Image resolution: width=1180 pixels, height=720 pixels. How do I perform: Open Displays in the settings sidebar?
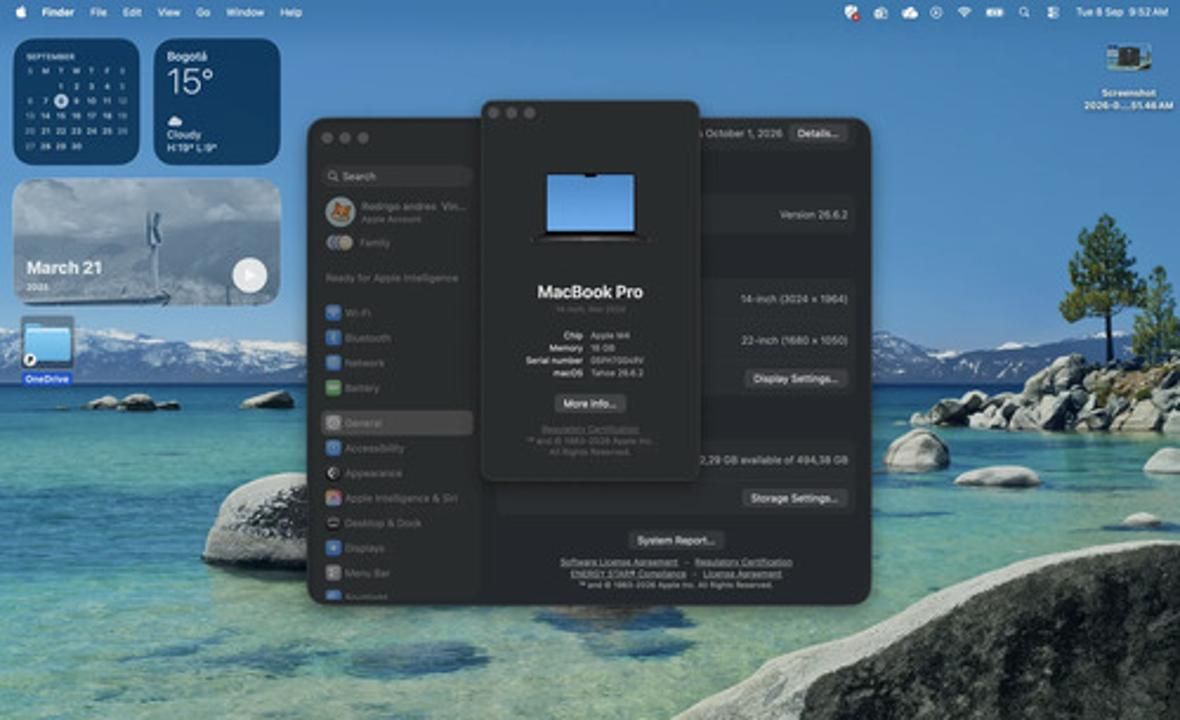397,548
